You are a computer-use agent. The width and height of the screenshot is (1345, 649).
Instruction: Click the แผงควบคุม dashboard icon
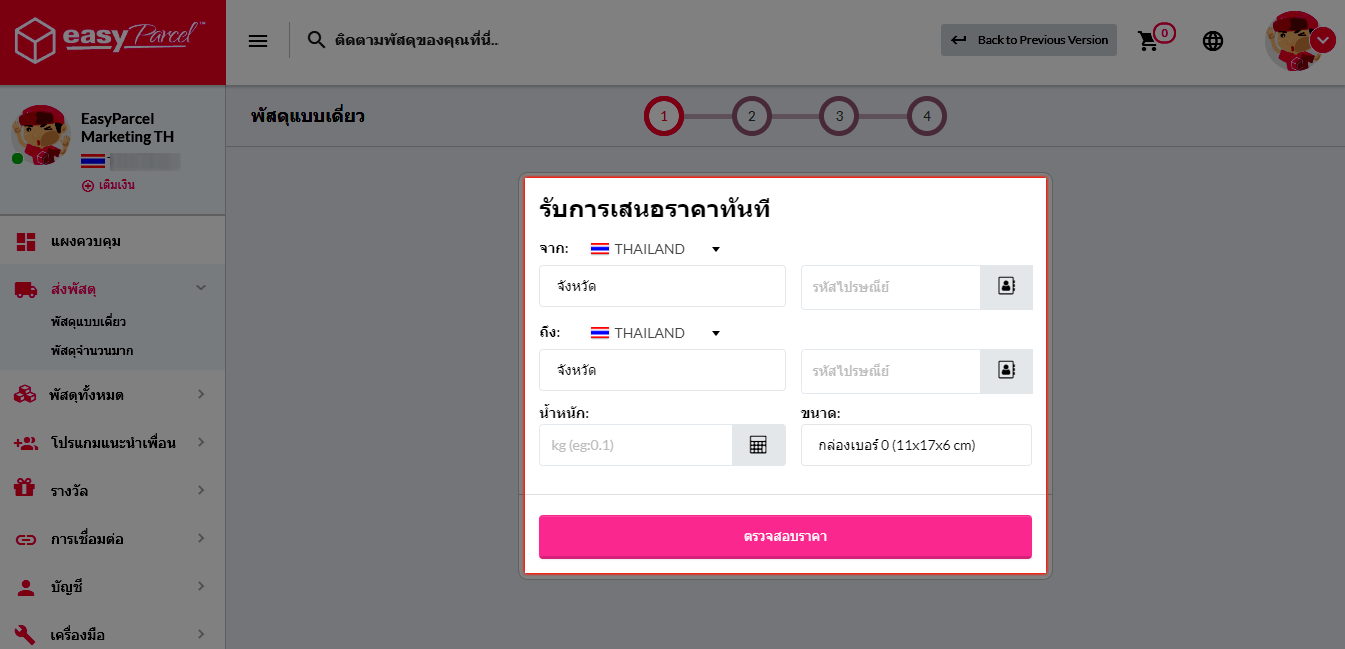25,241
